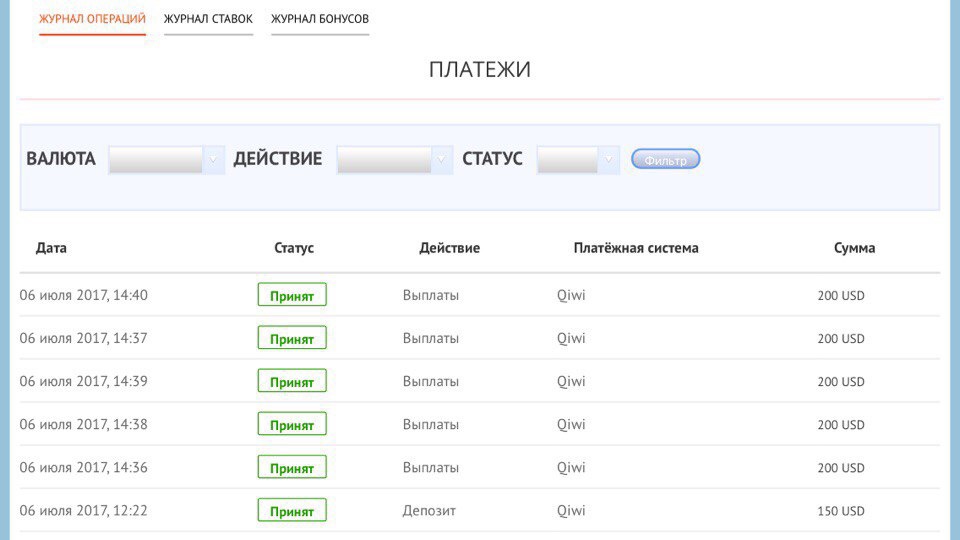Click the Сумма column header
The width and height of the screenshot is (960, 540).
point(854,248)
